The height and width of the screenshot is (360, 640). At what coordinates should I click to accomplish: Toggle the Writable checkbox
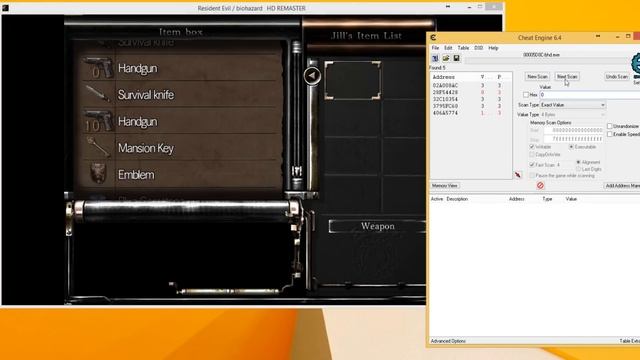(532, 147)
